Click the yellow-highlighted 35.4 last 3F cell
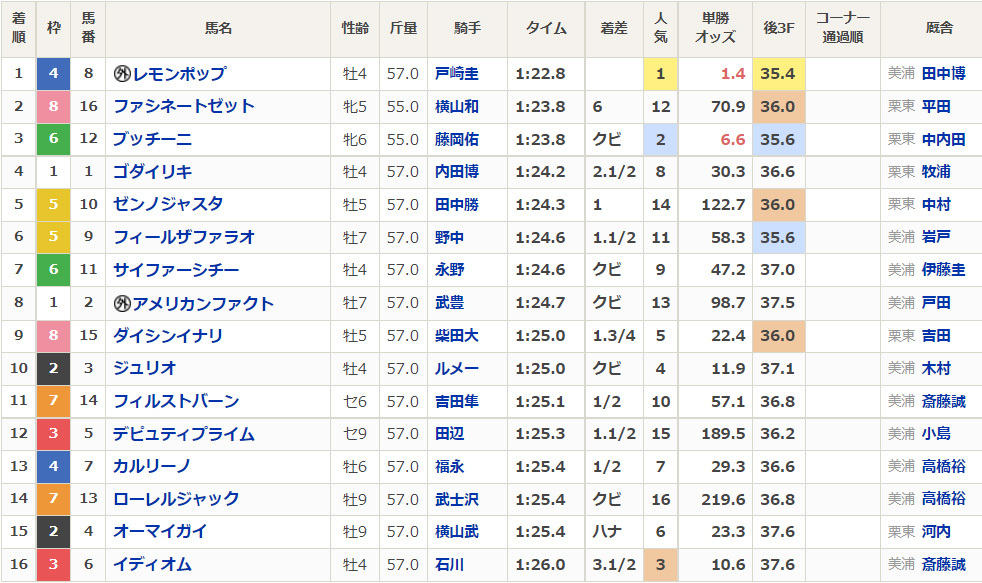The width and height of the screenshot is (982, 583). pyautogui.click(x=777, y=74)
